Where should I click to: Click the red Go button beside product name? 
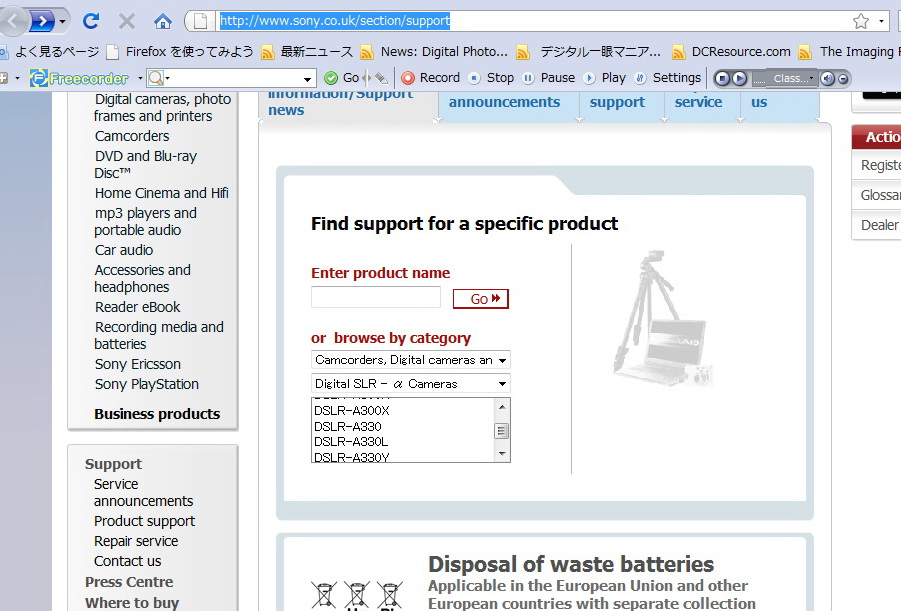[481, 299]
